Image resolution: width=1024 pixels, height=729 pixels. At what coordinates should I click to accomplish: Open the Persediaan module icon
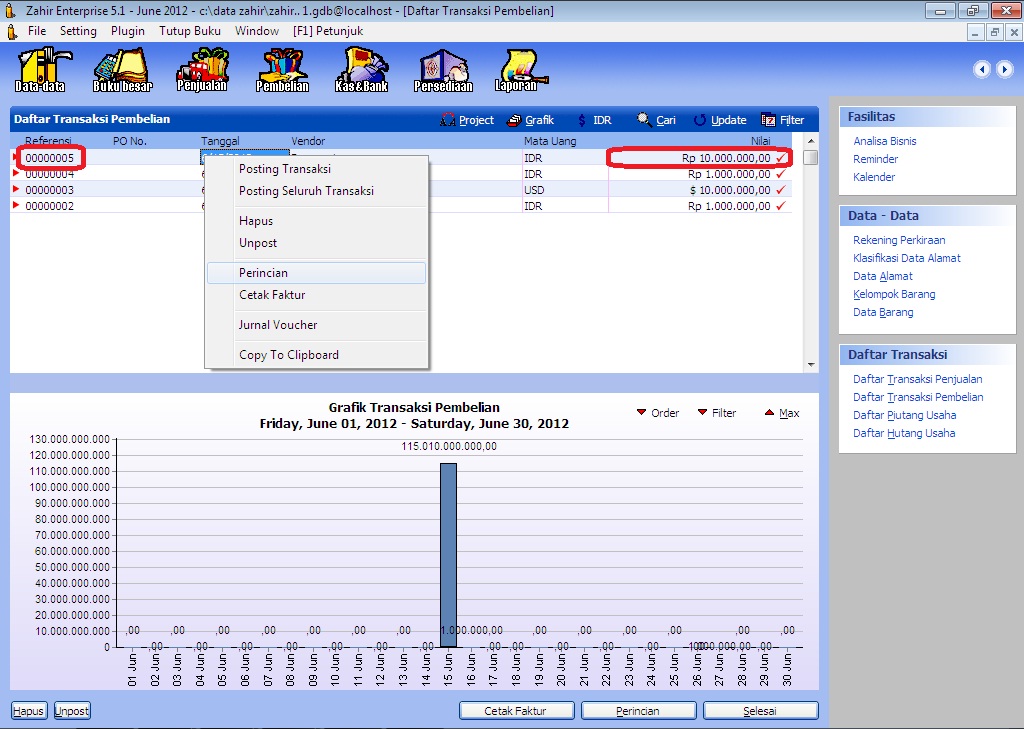click(443, 70)
